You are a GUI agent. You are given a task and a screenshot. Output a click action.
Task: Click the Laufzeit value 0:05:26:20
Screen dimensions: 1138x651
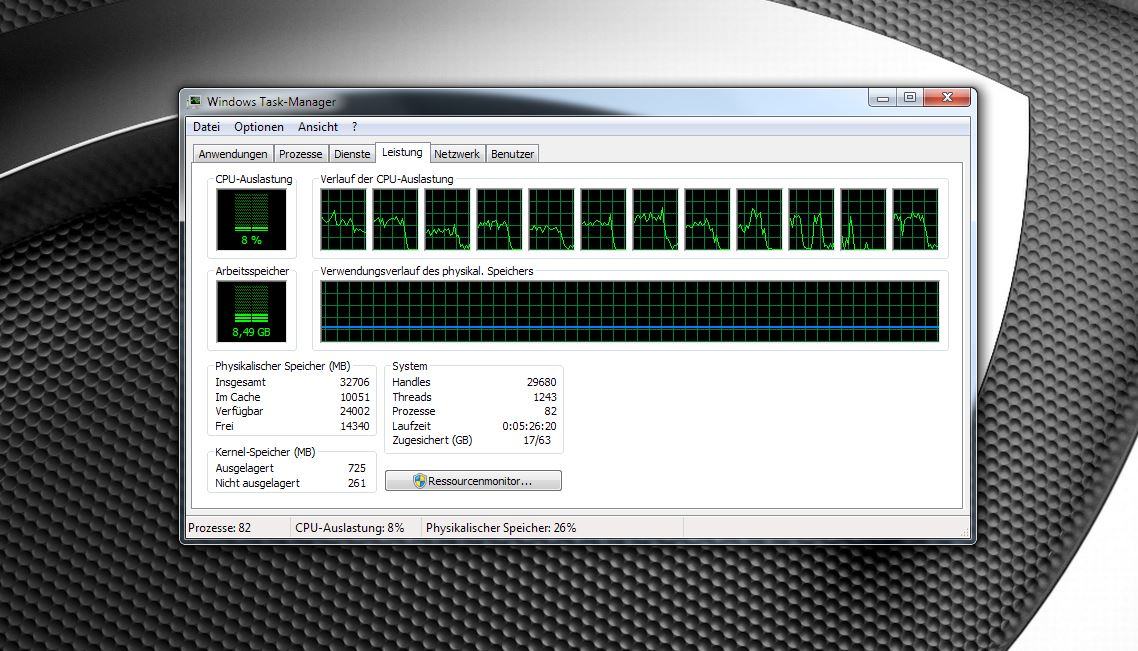tap(529, 426)
